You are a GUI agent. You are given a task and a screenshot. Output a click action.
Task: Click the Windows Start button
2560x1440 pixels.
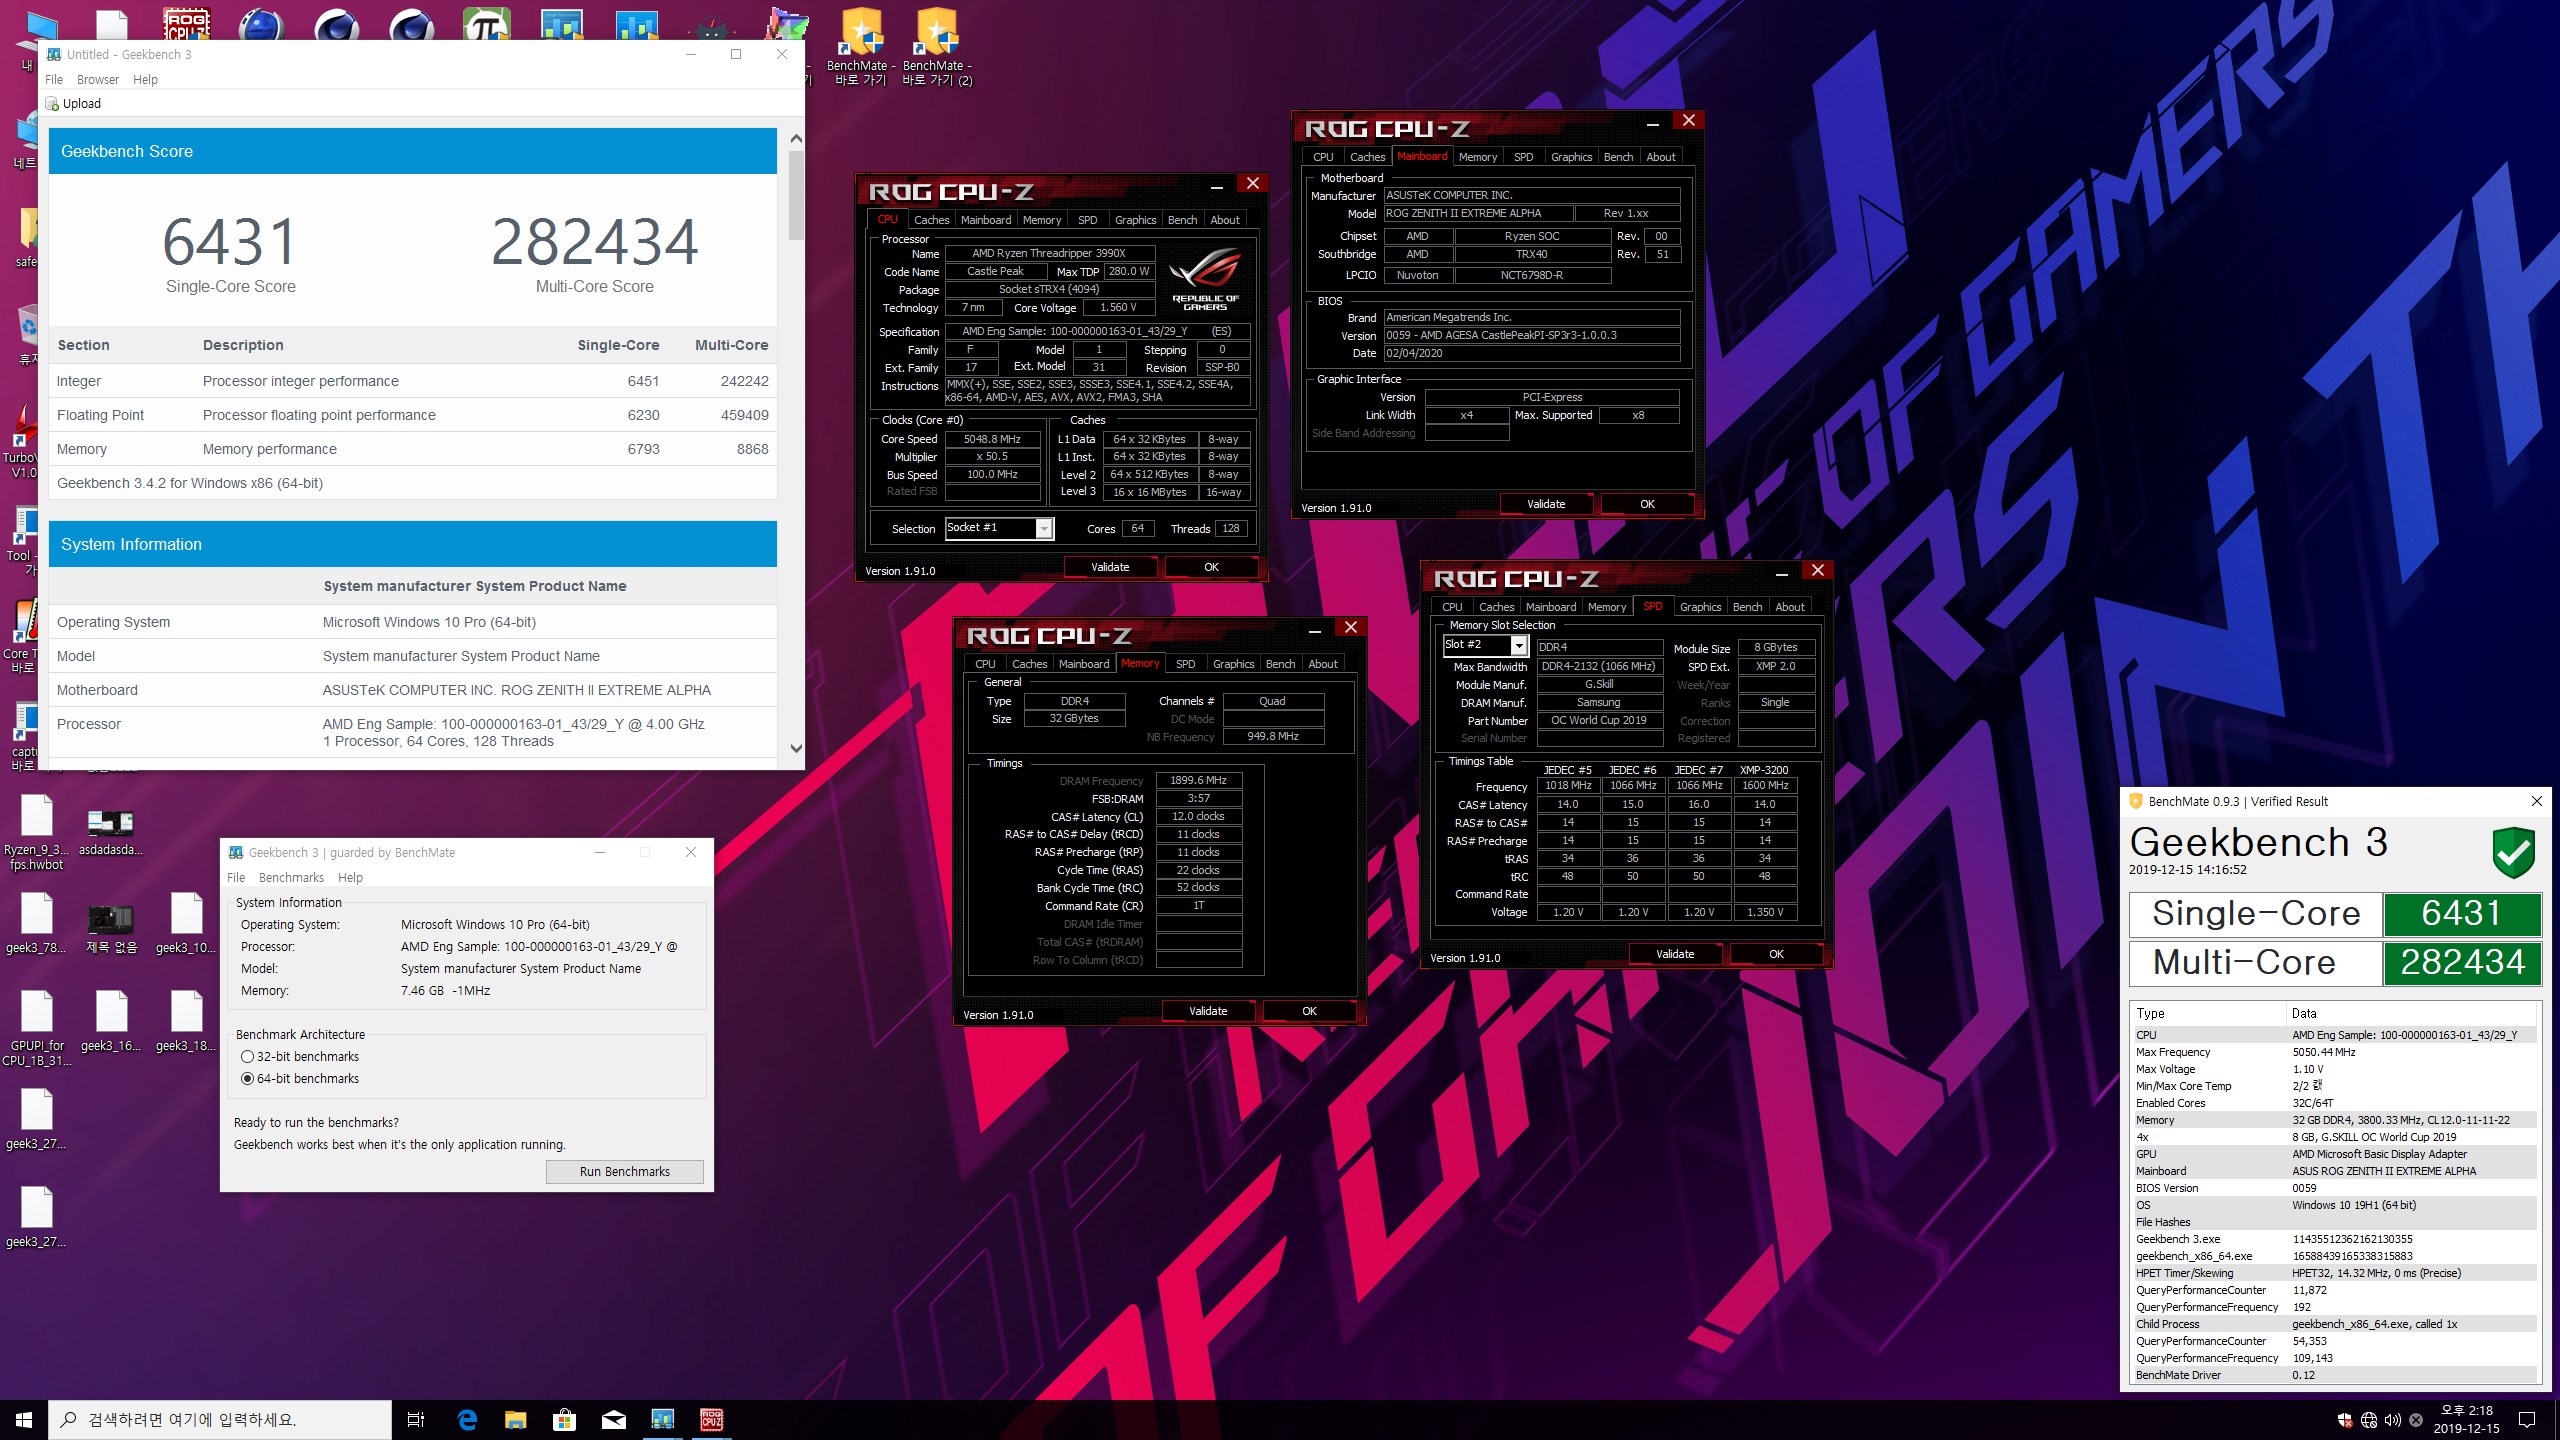tap(24, 1420)
